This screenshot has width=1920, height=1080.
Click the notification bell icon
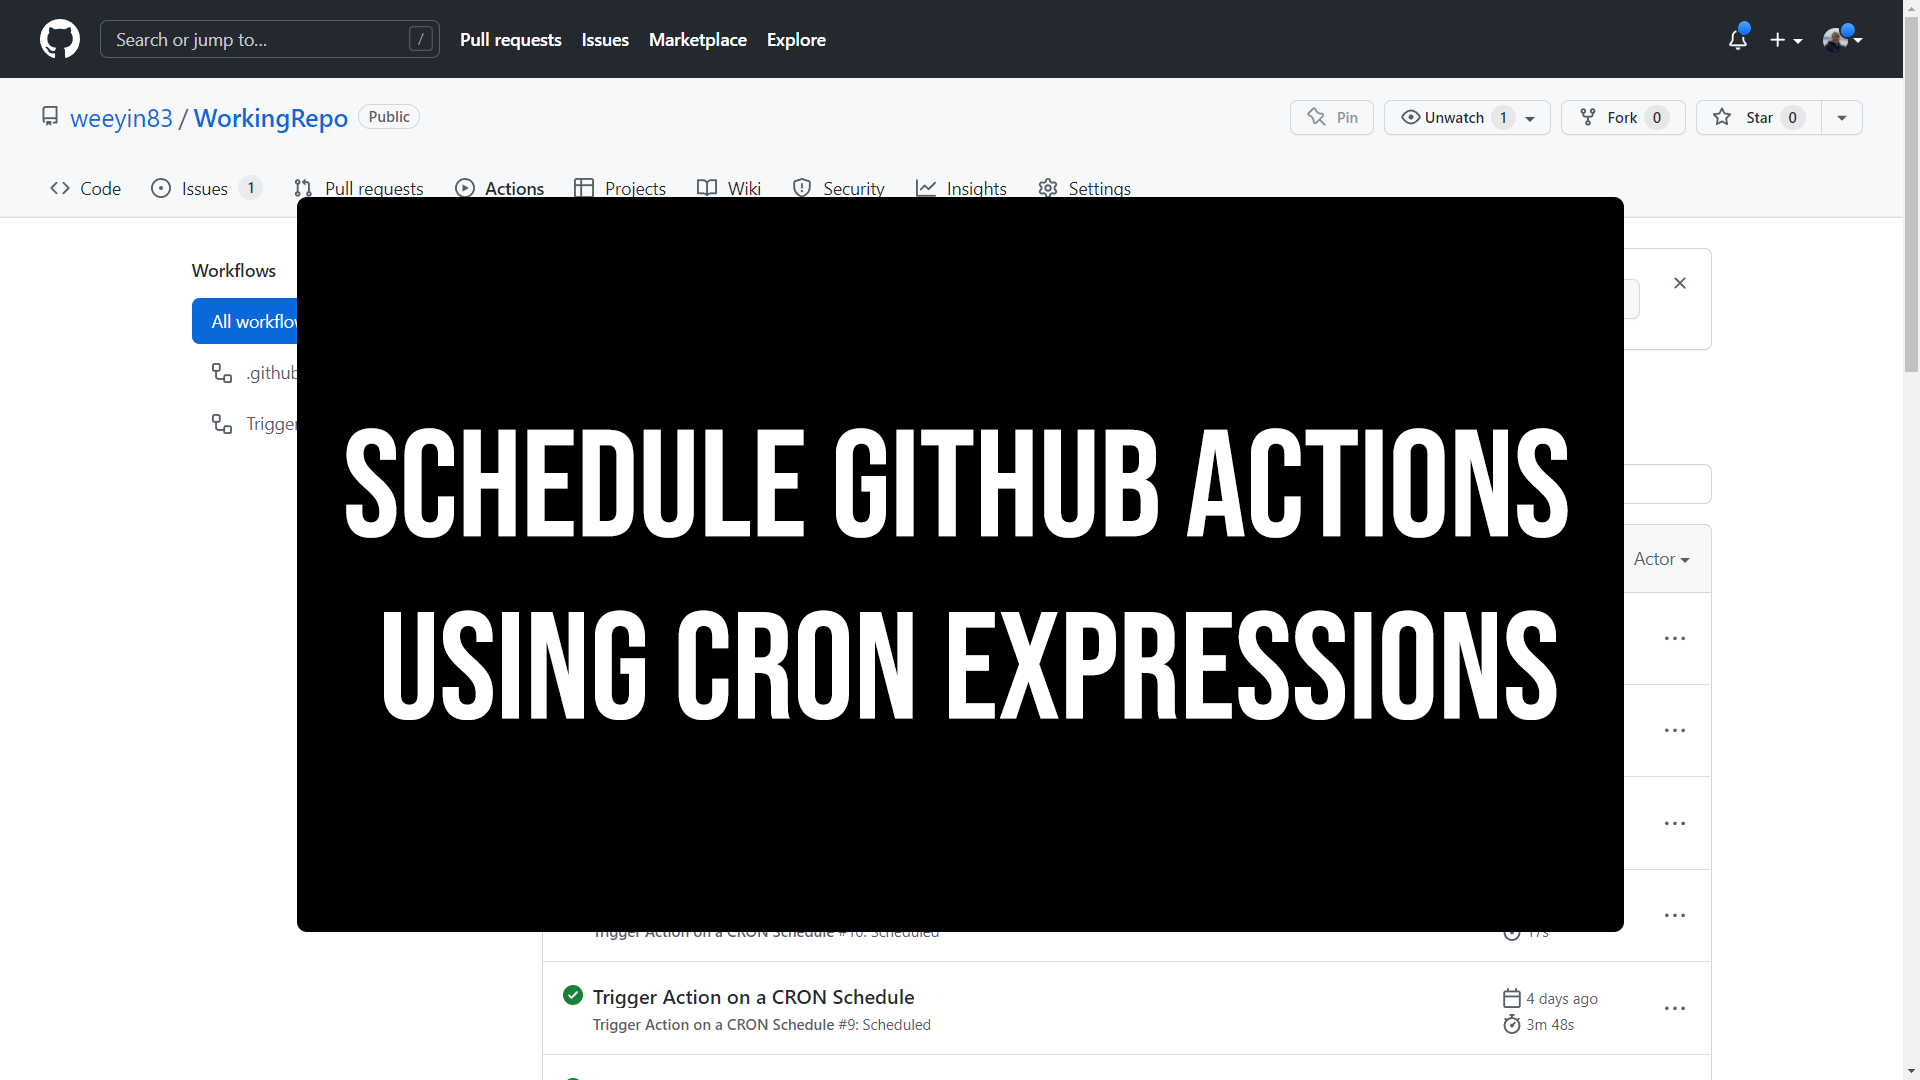pyautogui.click(x=1735, y=38)
